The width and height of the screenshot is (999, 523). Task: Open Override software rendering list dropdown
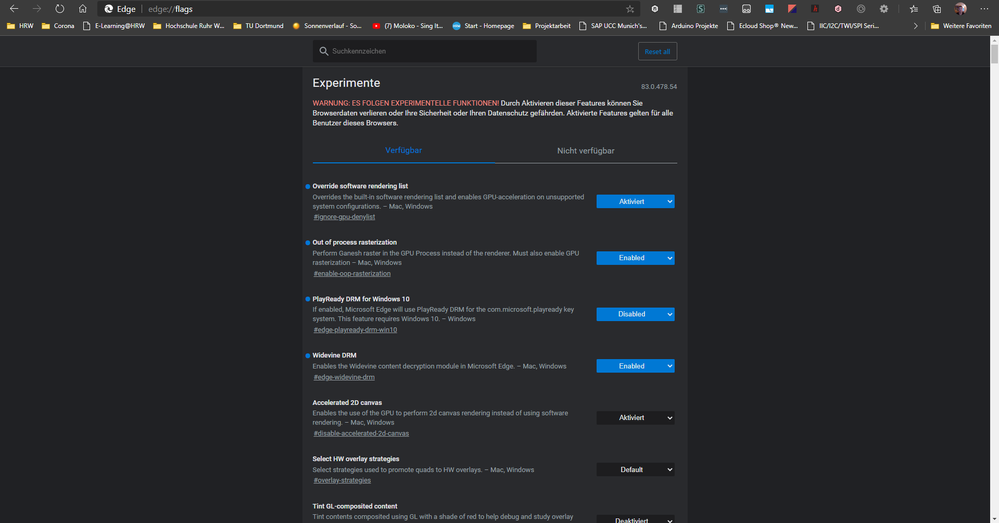(635, 201)
